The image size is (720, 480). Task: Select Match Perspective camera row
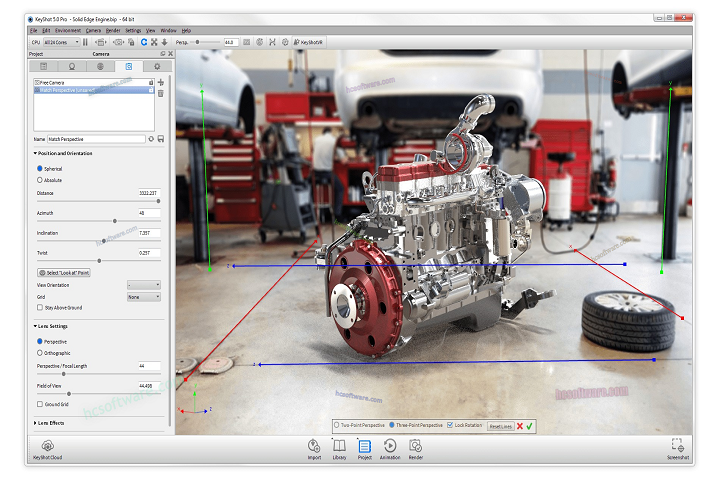94,90
